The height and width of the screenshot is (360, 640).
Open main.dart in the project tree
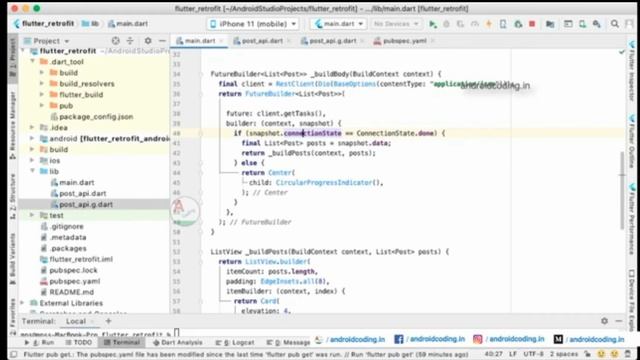(x=76, y=182)
